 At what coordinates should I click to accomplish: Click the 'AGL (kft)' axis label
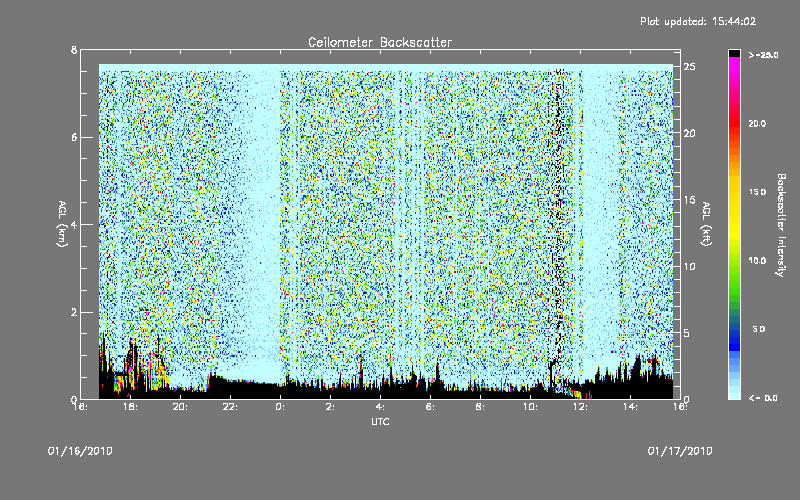point(706,224)
